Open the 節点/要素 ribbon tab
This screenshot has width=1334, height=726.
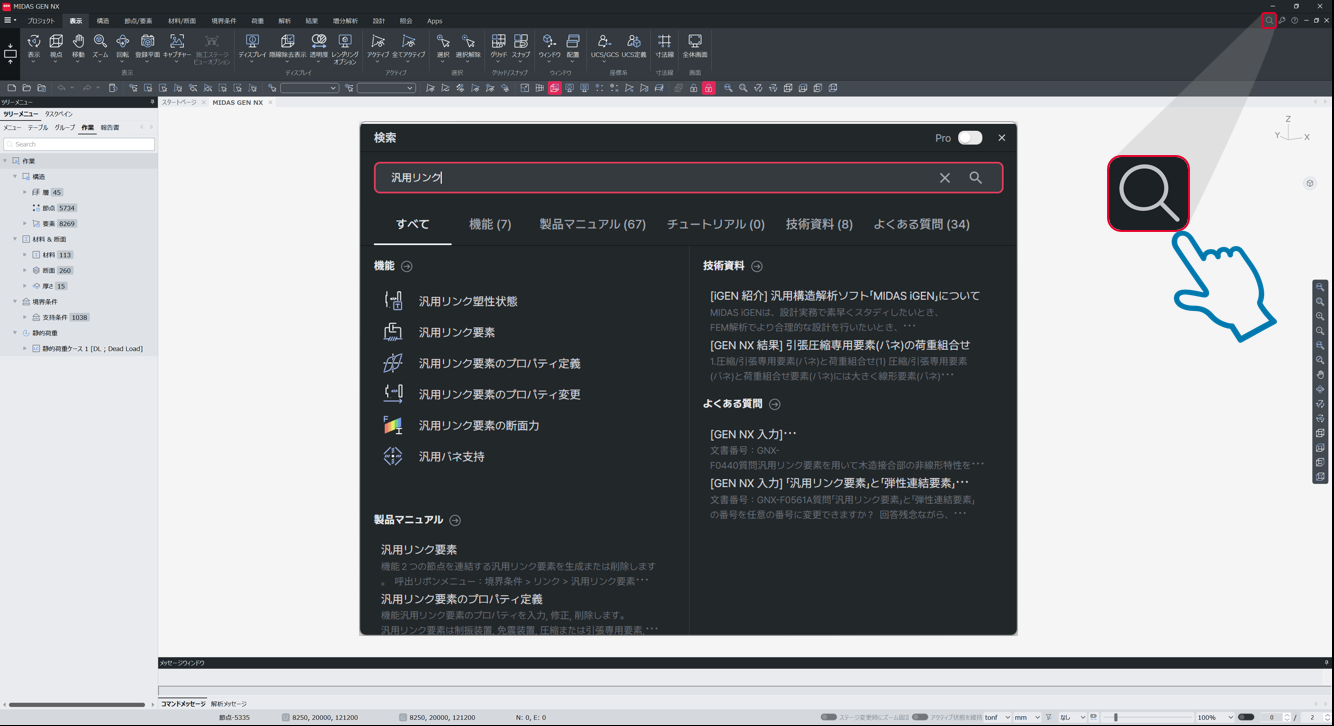click(x=138, y=20)
